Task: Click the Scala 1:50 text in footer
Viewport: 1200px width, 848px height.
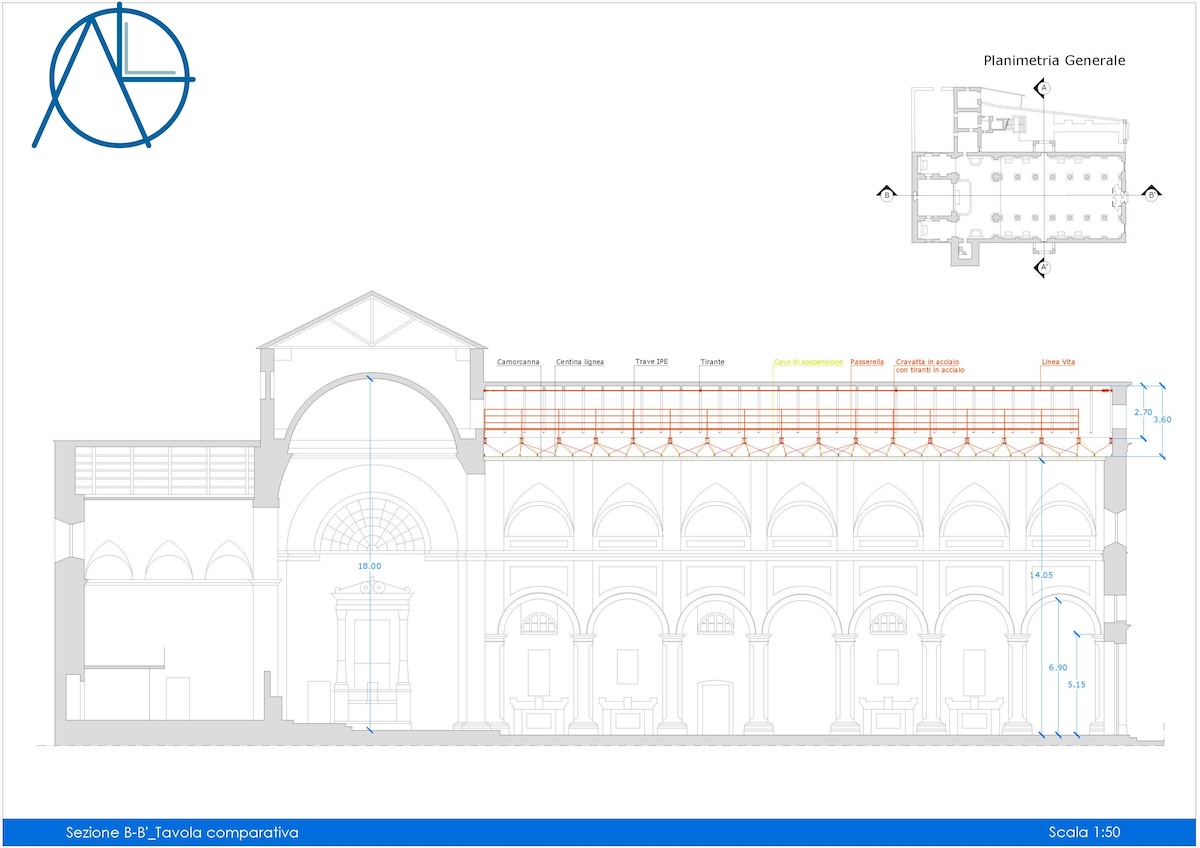Action: tap(1090, 833)
